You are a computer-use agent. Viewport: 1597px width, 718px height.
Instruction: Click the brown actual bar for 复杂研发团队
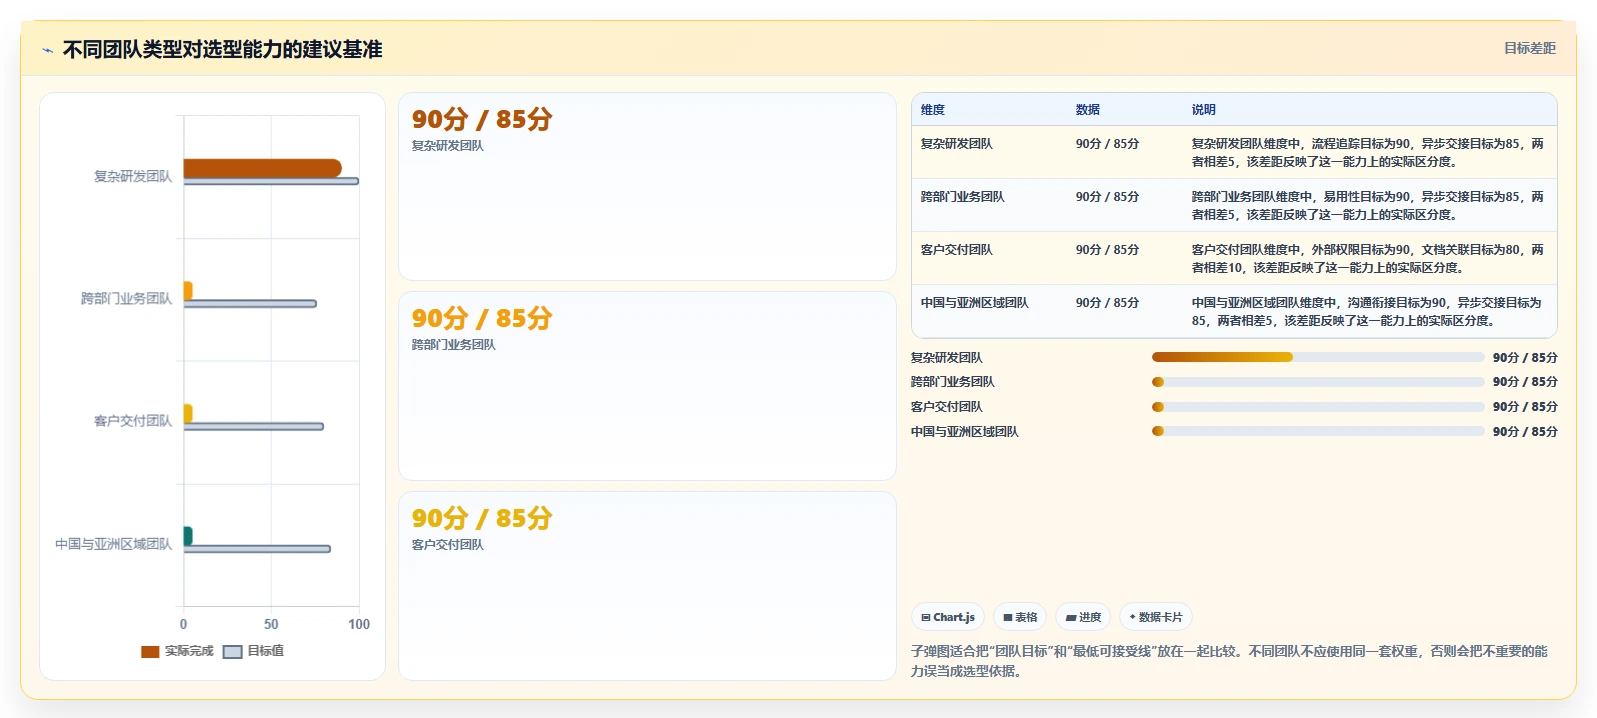(x=262, y=168)
